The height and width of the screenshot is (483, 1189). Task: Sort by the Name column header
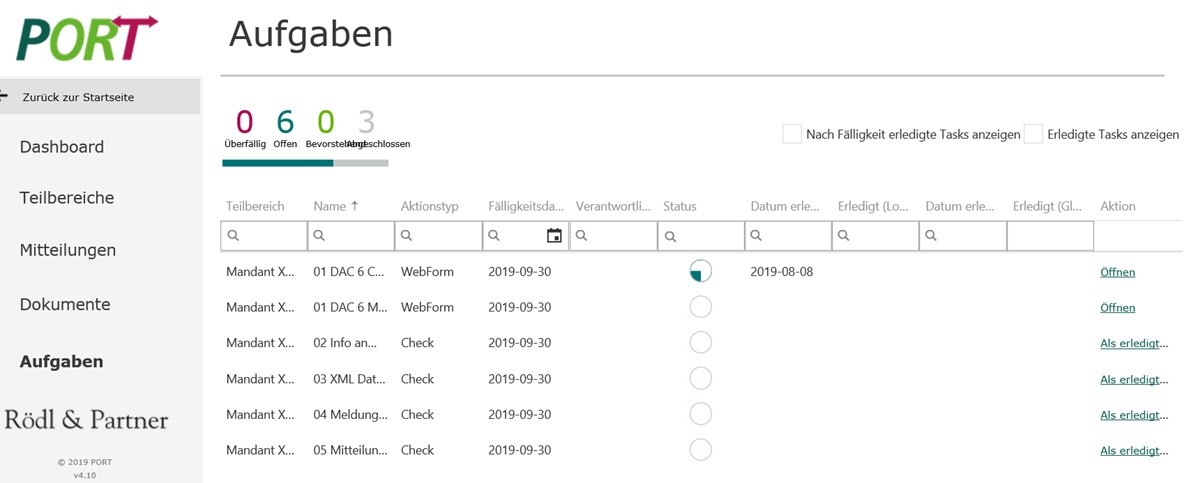[335, 206]
